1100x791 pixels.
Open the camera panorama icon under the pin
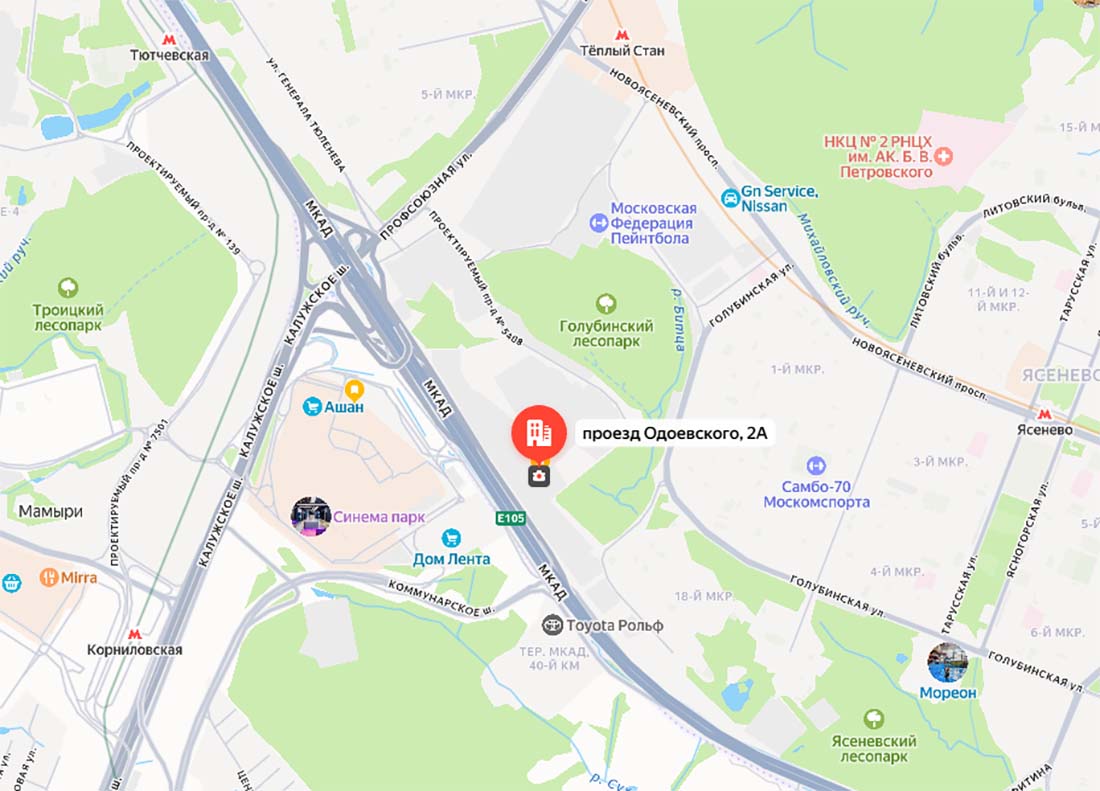click(x=539, y=476)
